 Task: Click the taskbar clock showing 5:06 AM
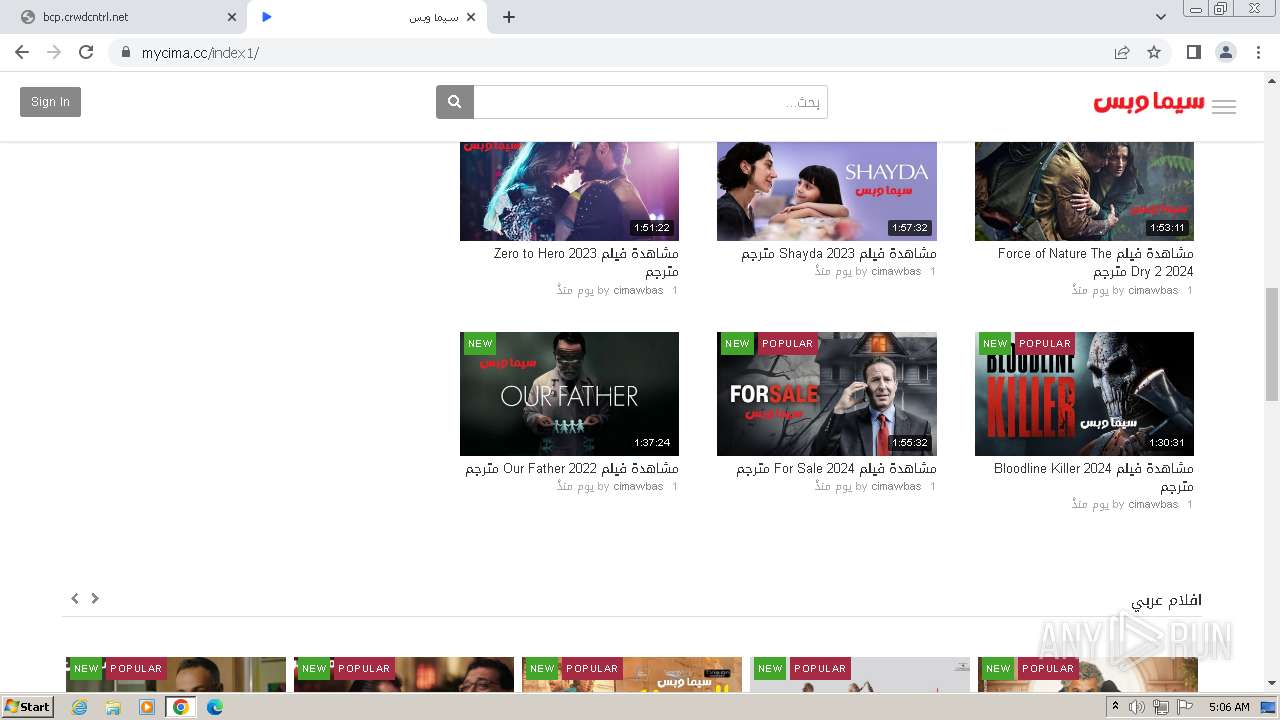(x=1229, y=707)
